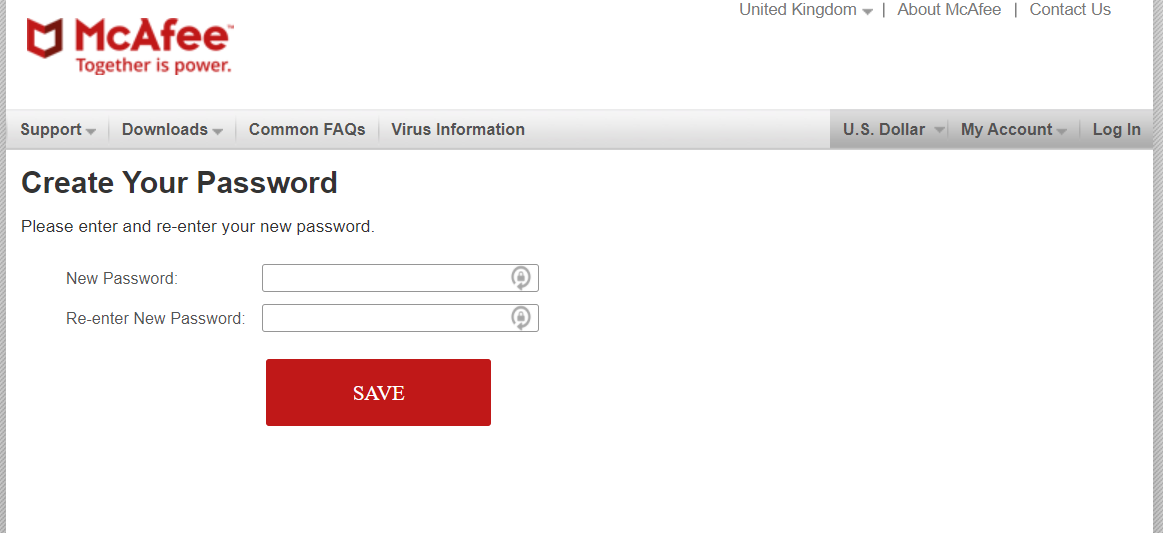Screen dimensions: 1163x533
Task: Follow the About McAfee link
Action: [x=949, y=10]
